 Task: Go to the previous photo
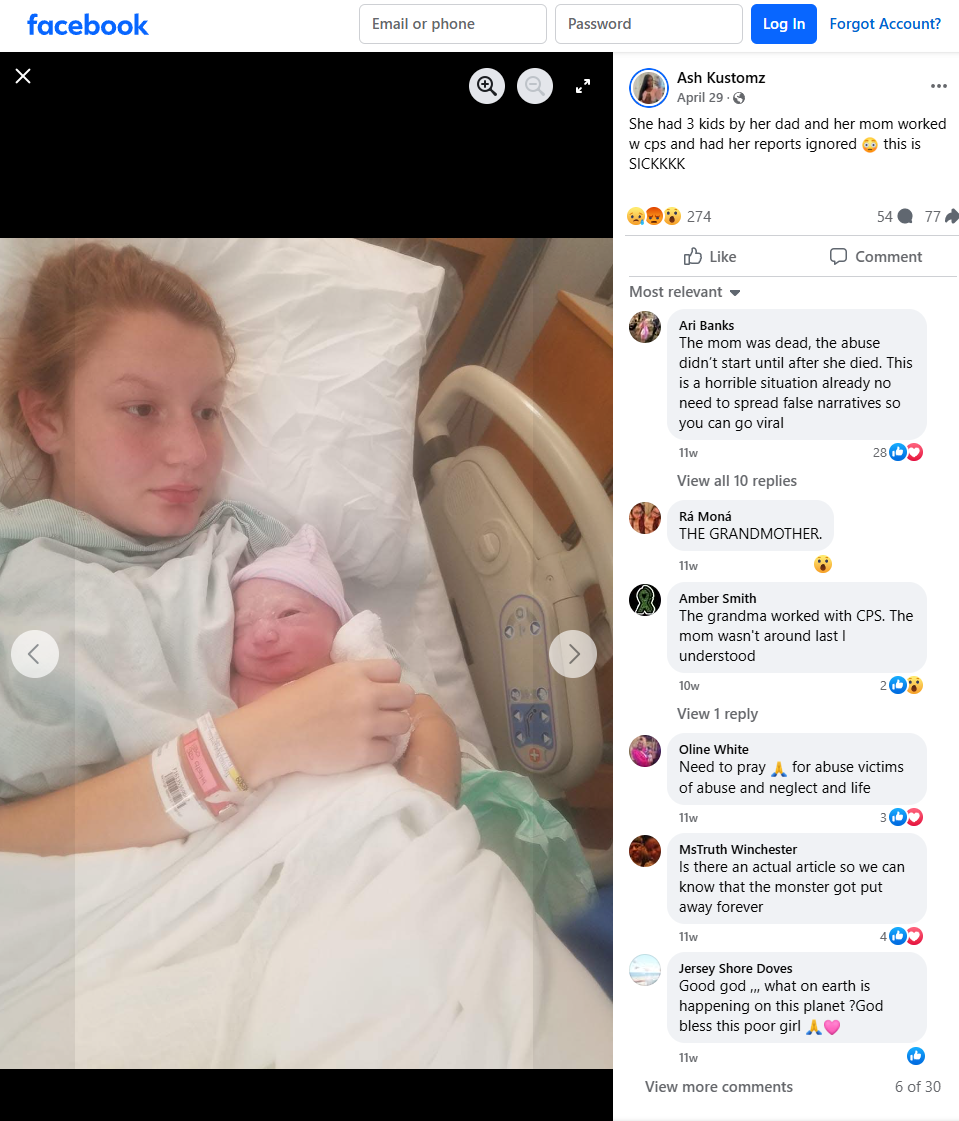pos(34,653)
